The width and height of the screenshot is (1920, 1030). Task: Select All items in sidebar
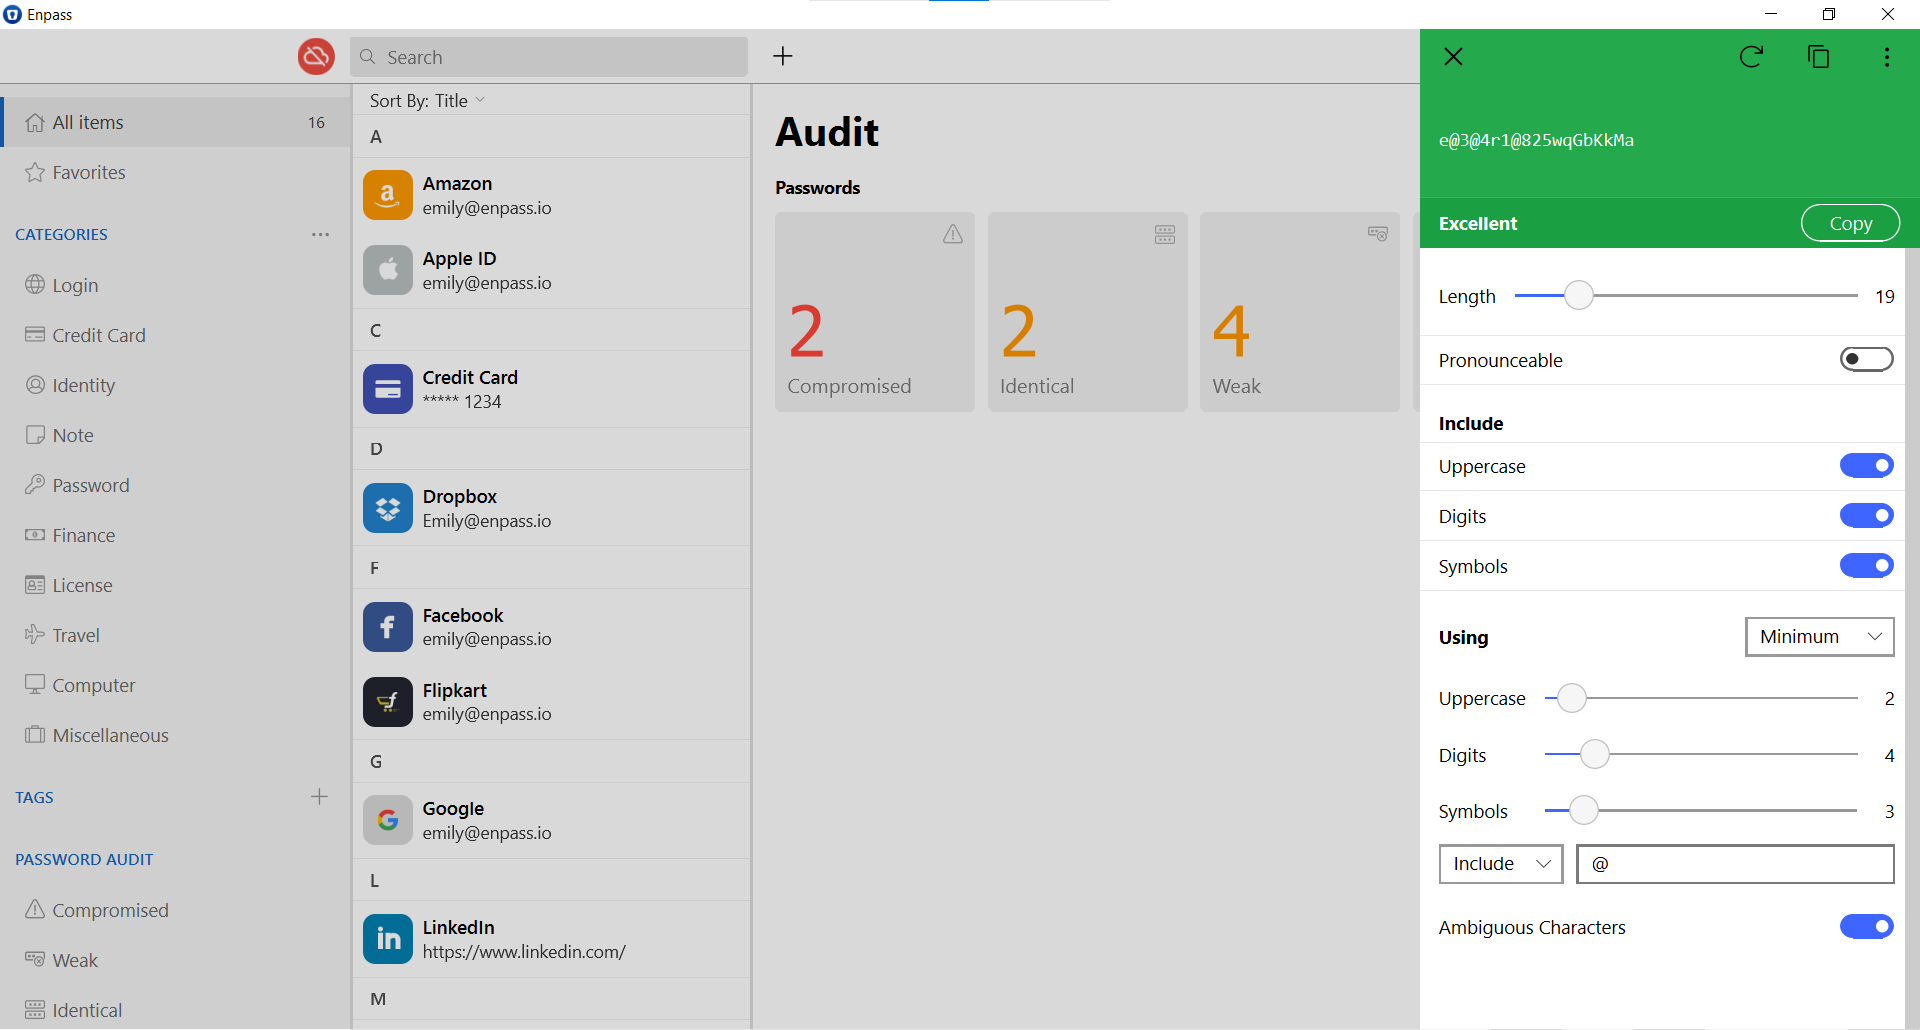[x=176, y=122]
